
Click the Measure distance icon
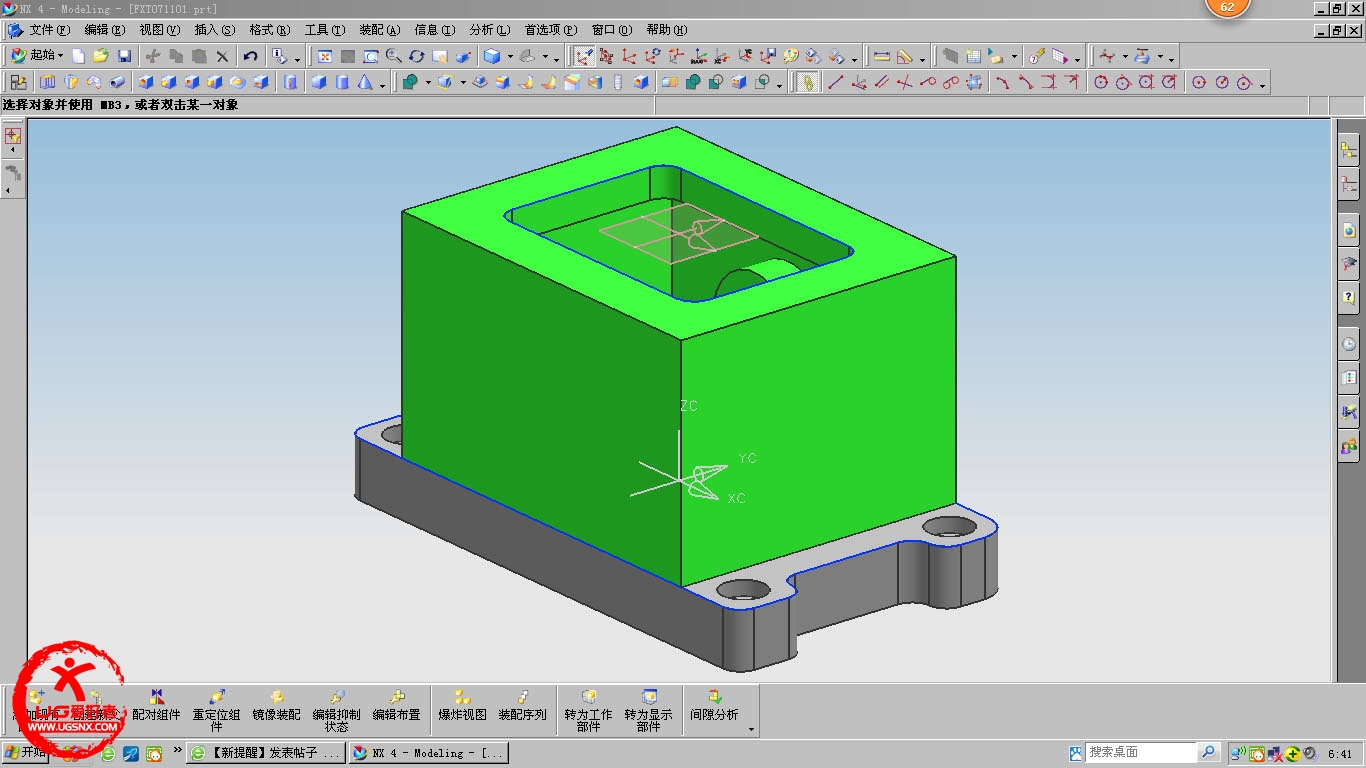tap(881, 56)
